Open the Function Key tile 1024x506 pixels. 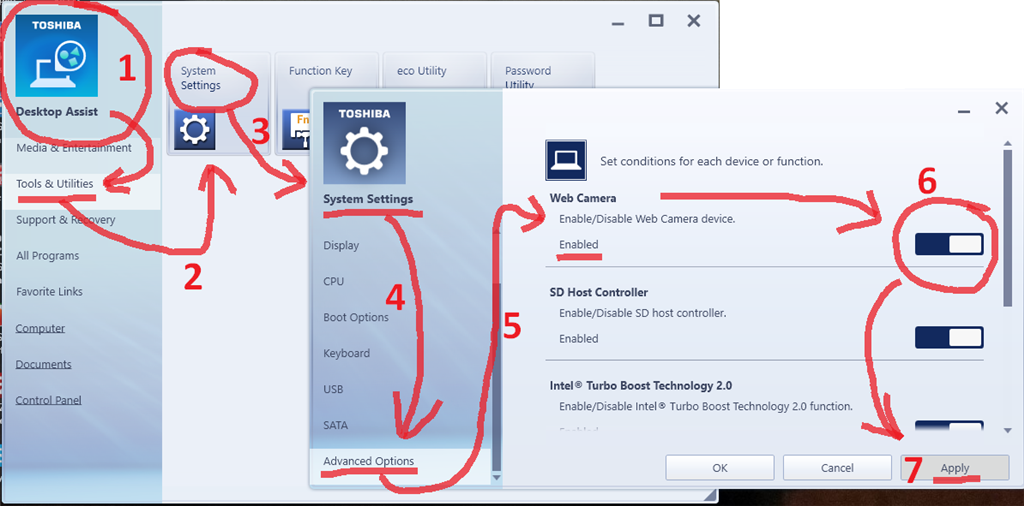point(326,104)
